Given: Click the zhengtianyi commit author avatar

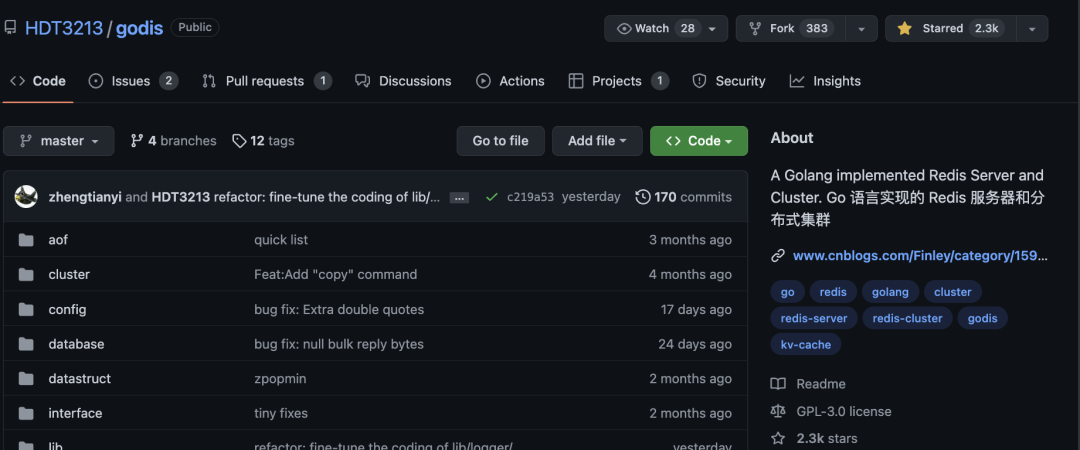Looking at the screenshot, I should click(x=26, y=197).
